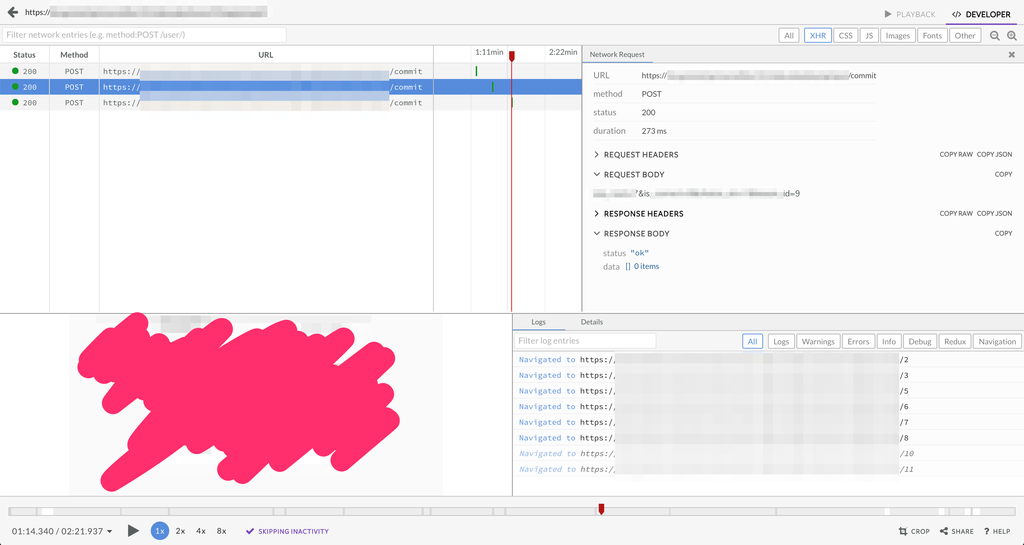Click the red playhead on bottom scrubber

(x=601, y=509)
